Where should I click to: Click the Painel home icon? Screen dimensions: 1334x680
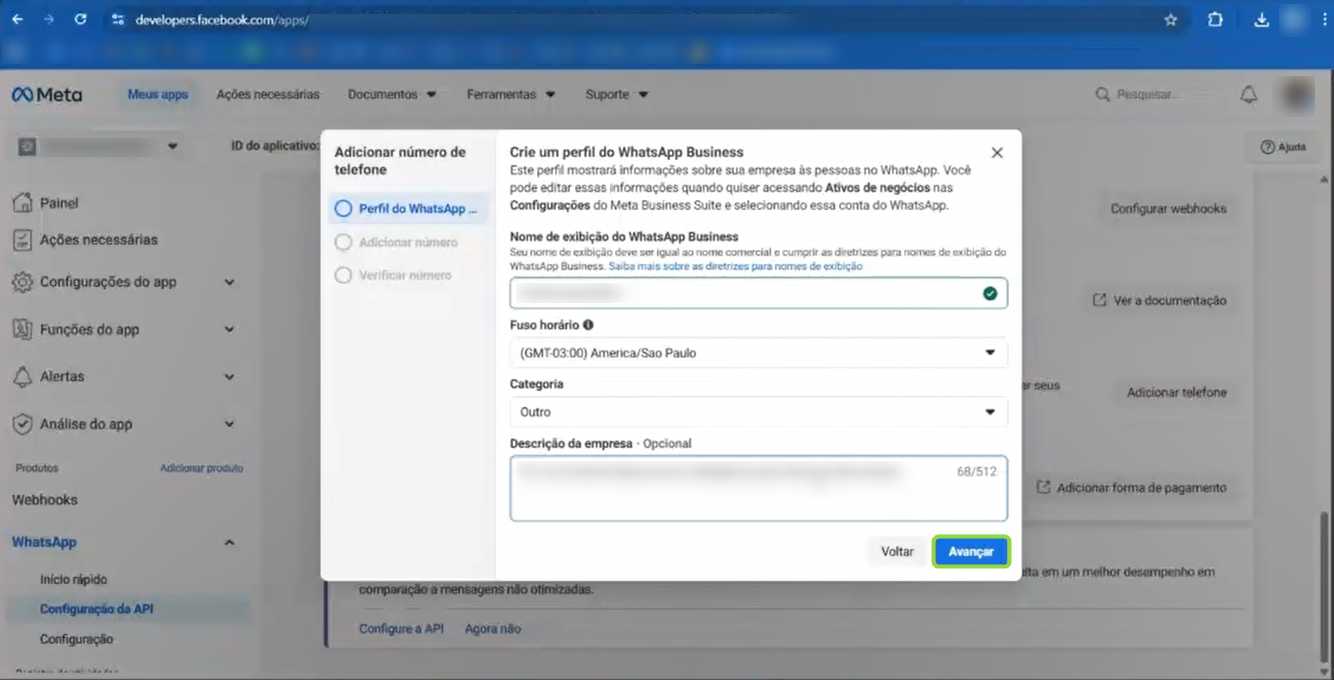(22, 203)
